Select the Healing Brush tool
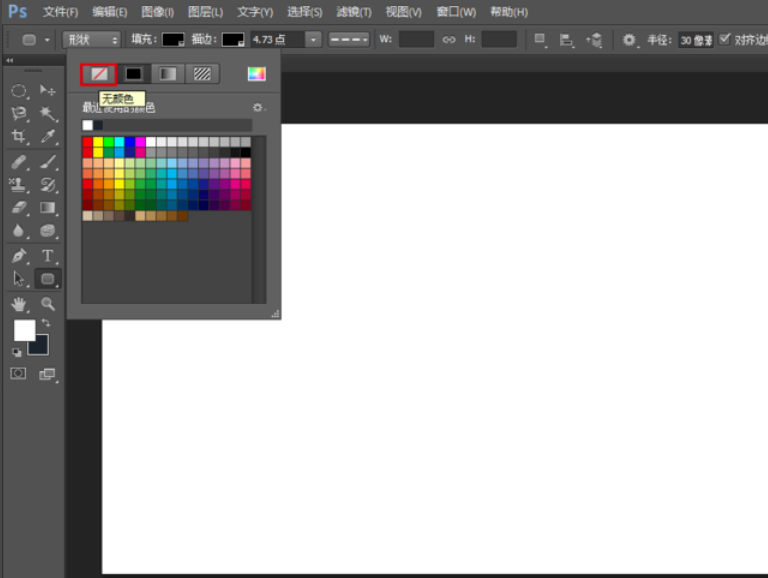The image size is (768, 578). tap(19, 162)
